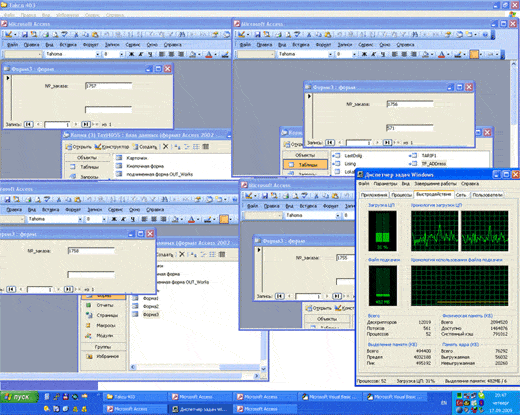Open object selector combo in order 1757 window
520x415 pixels.
tap(40, 54)
